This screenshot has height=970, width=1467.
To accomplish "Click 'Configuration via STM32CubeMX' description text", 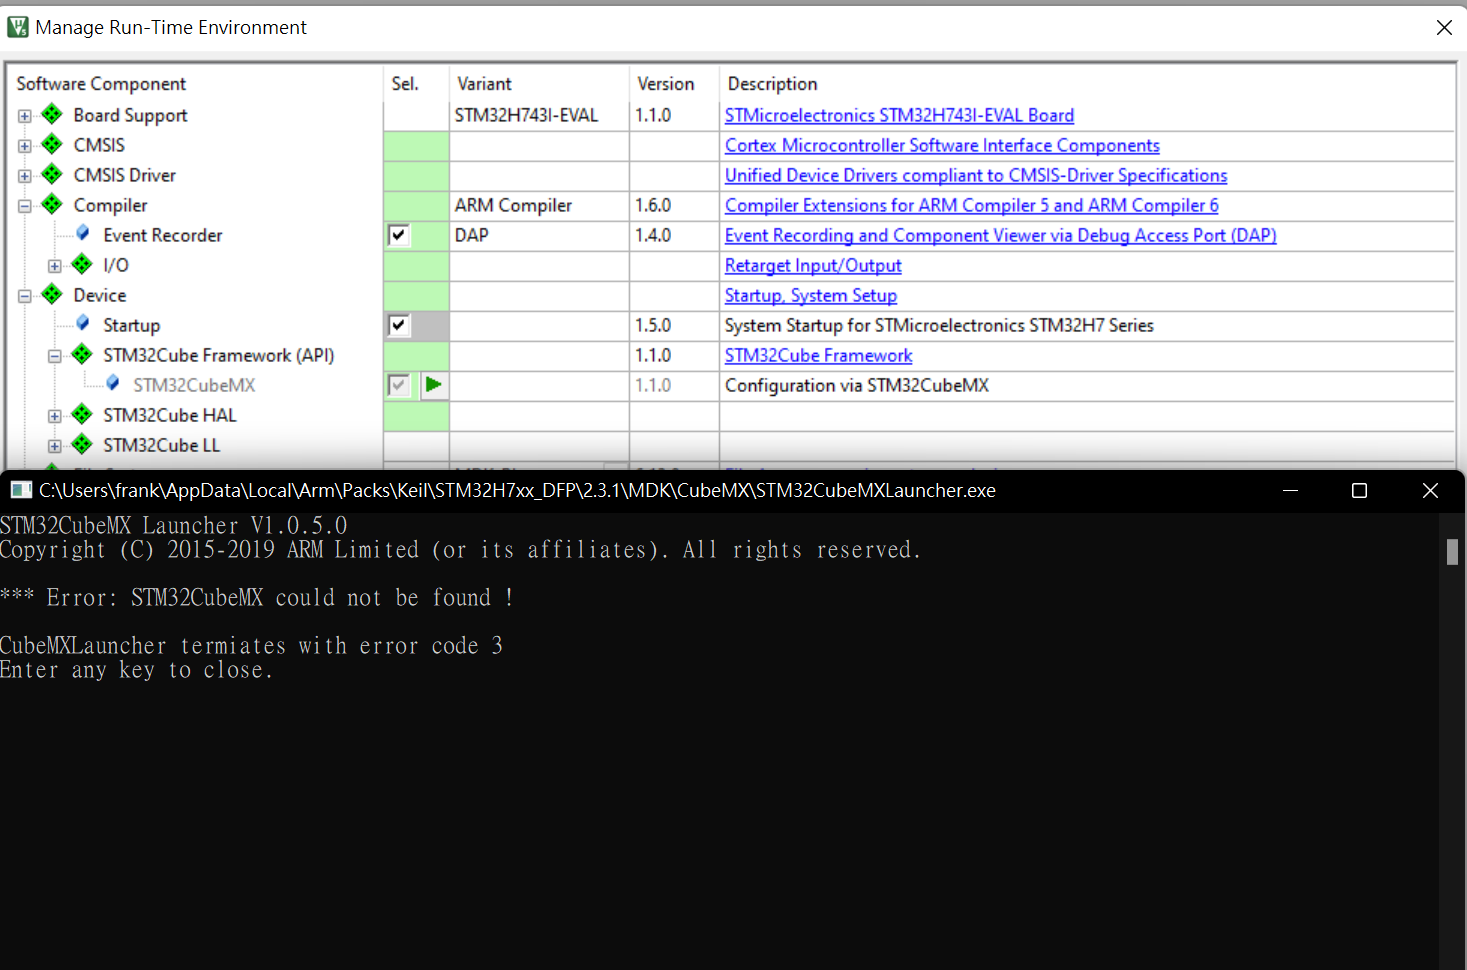I will (x=857, y=385).
